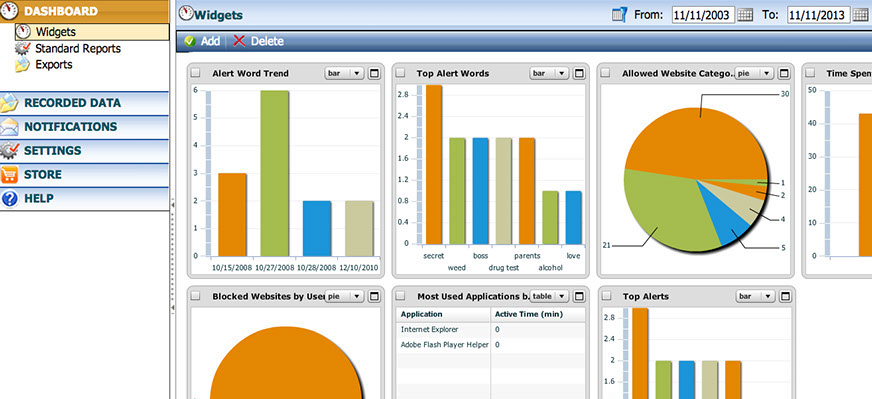Select the Widgets tree item
This screenshot has width=872, height=399.
point(92,32)
